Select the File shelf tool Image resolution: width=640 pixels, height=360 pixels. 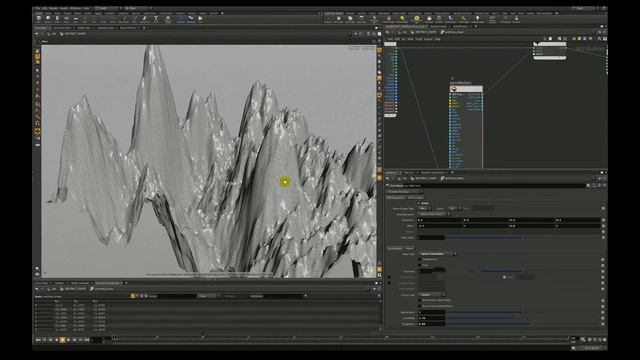[x=200, y=18]
